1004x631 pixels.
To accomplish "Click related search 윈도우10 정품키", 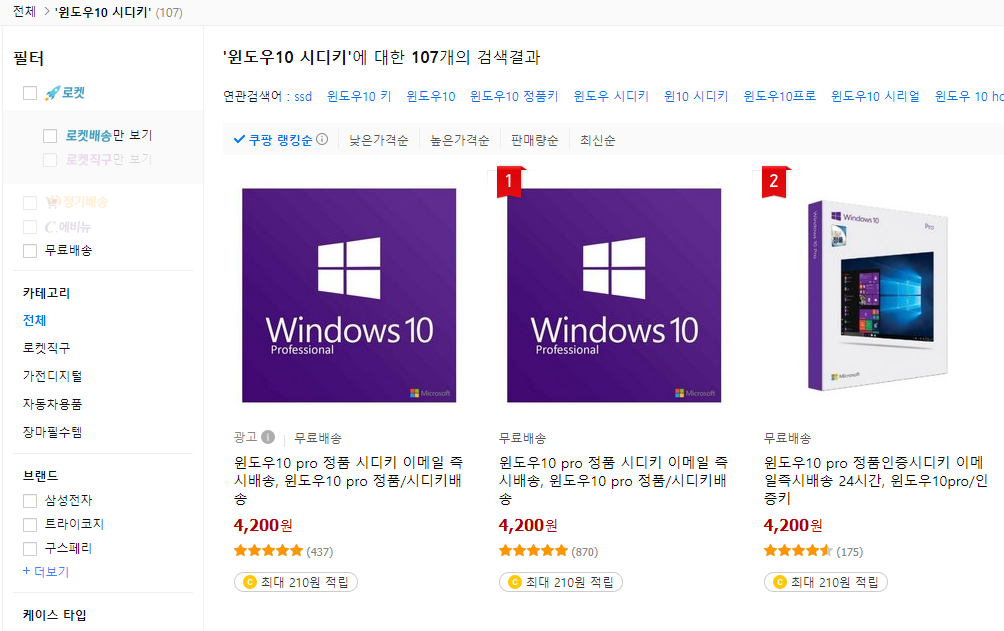I will pyautogui.click(x=514, y=96).
